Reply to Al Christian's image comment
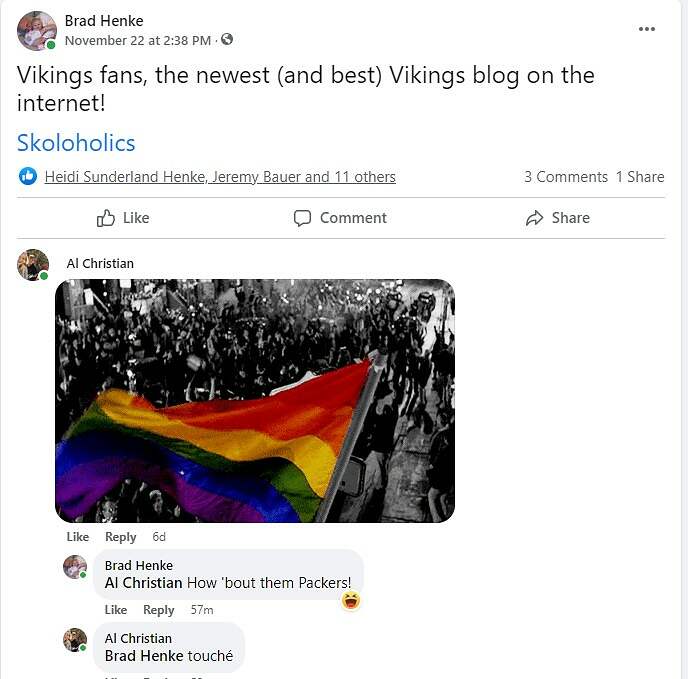 click(121, 537)
